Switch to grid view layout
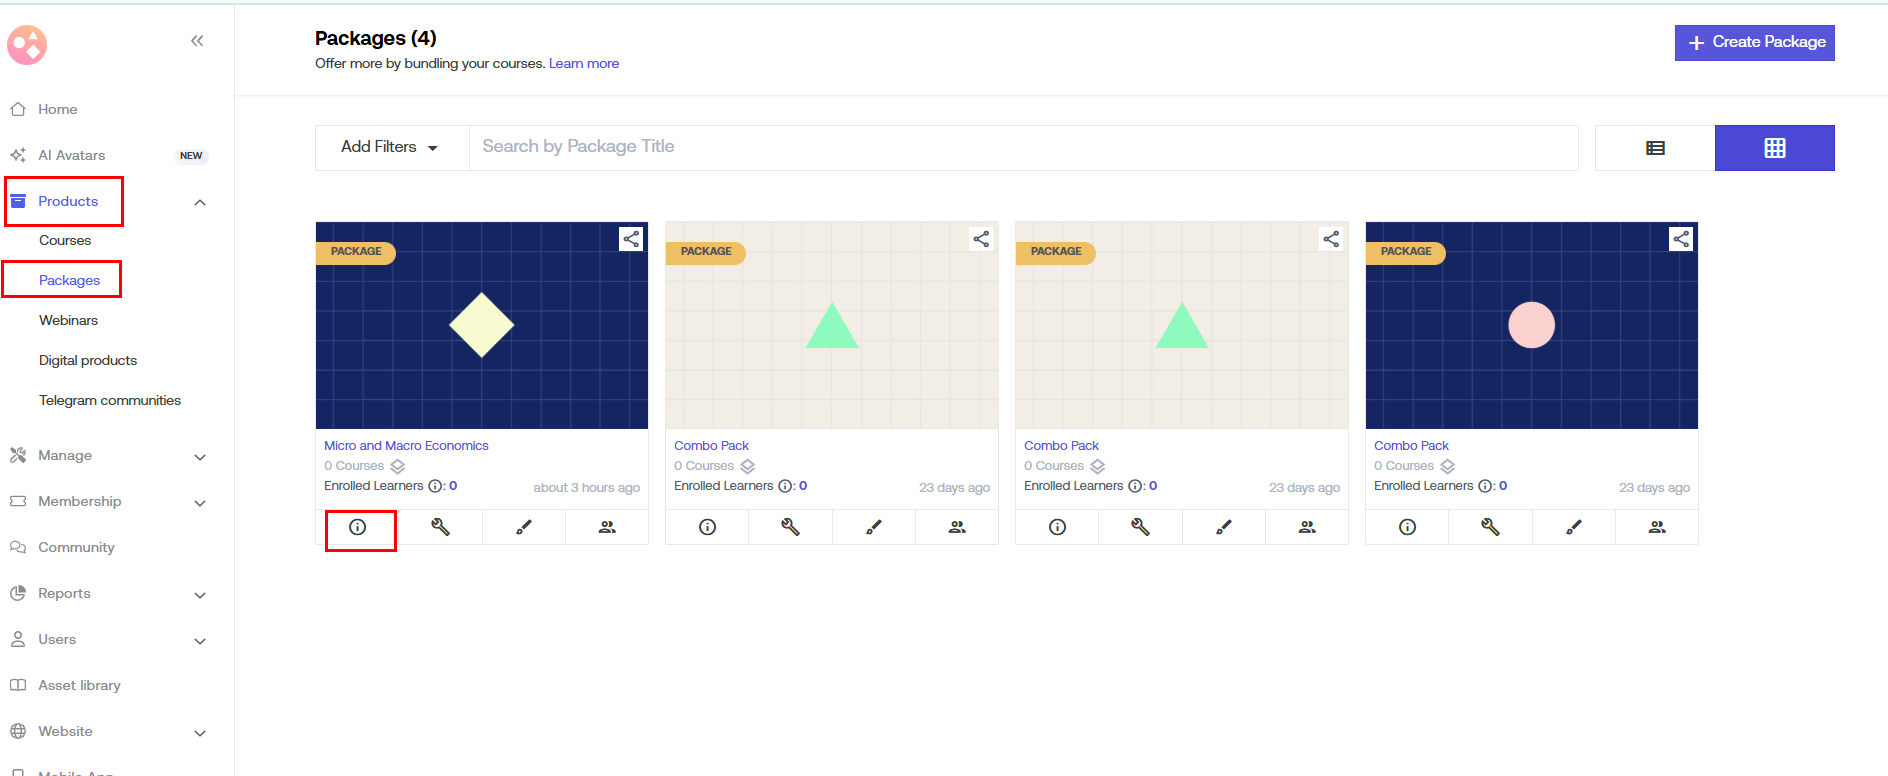The image size is (1888, 776). [1774, 148]
